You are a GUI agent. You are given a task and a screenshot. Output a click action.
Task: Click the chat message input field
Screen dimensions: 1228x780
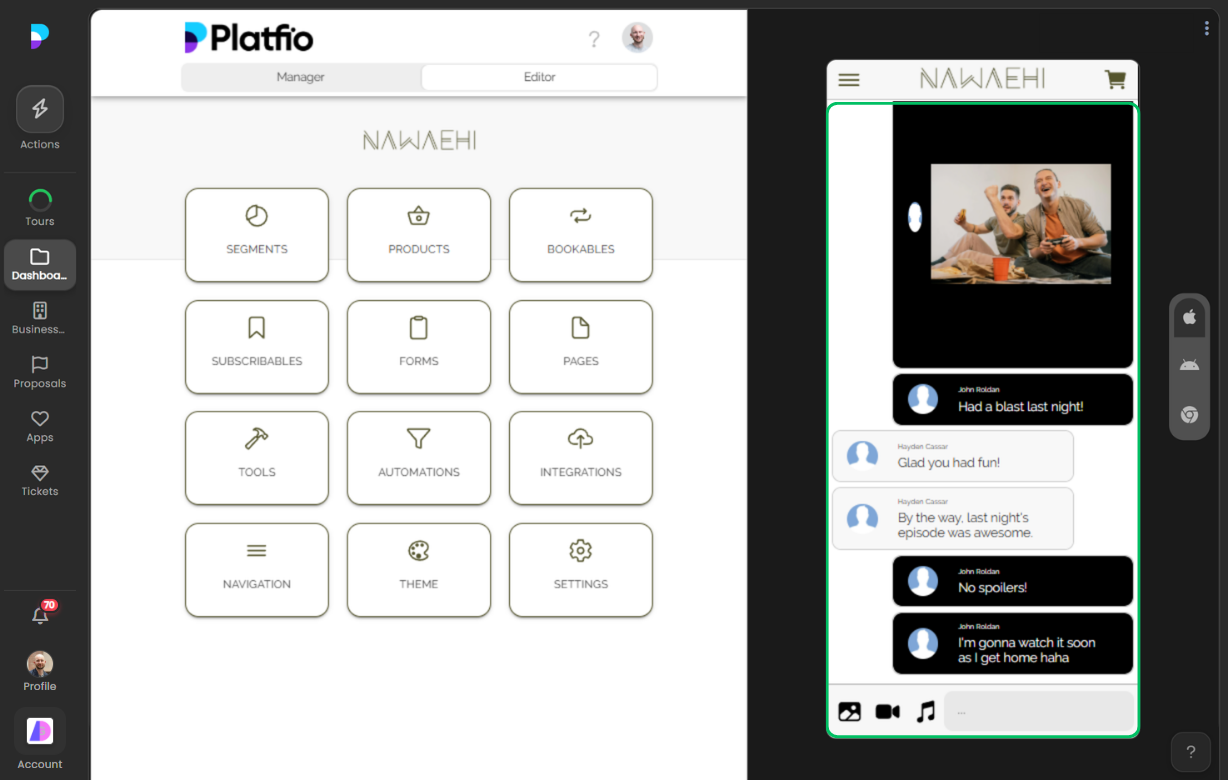(1040, 711)
